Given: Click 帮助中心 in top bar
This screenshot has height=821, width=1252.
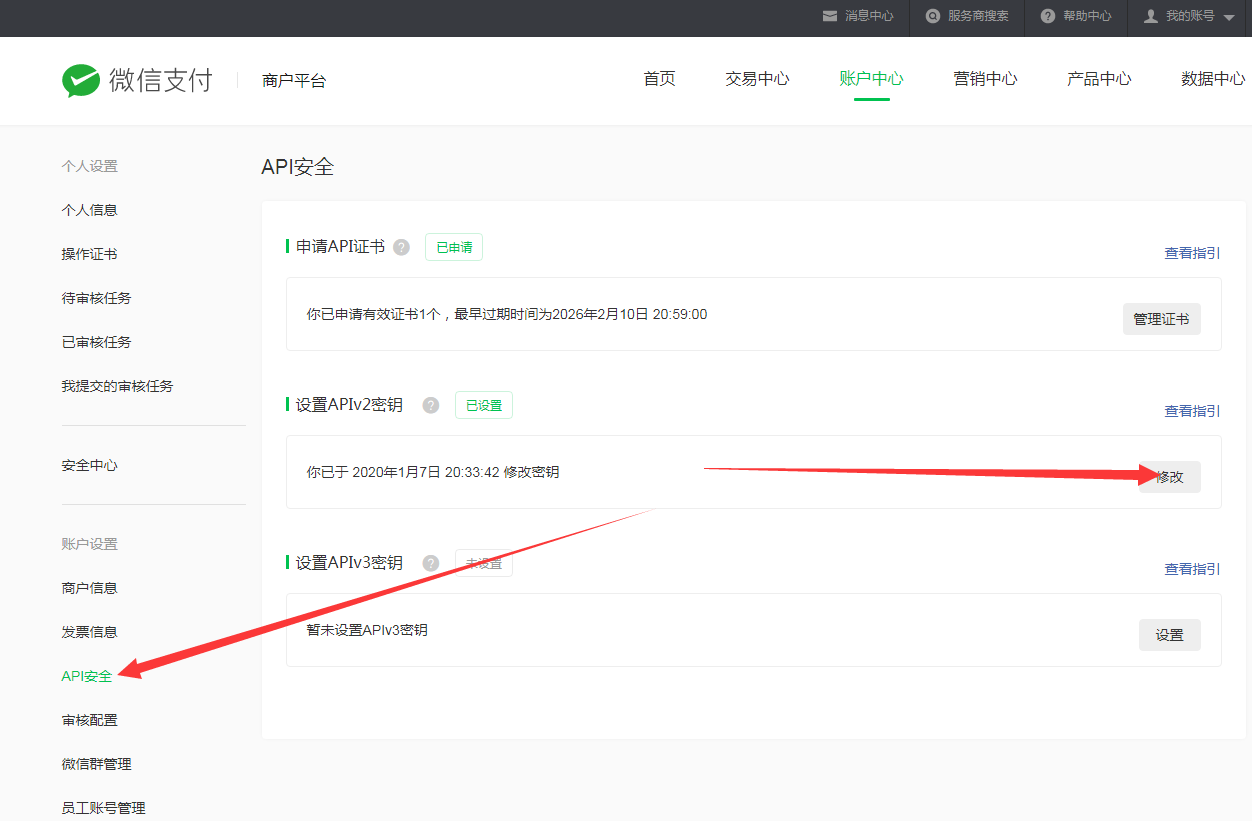Looking at the screenshot, I should point(1087,16).
